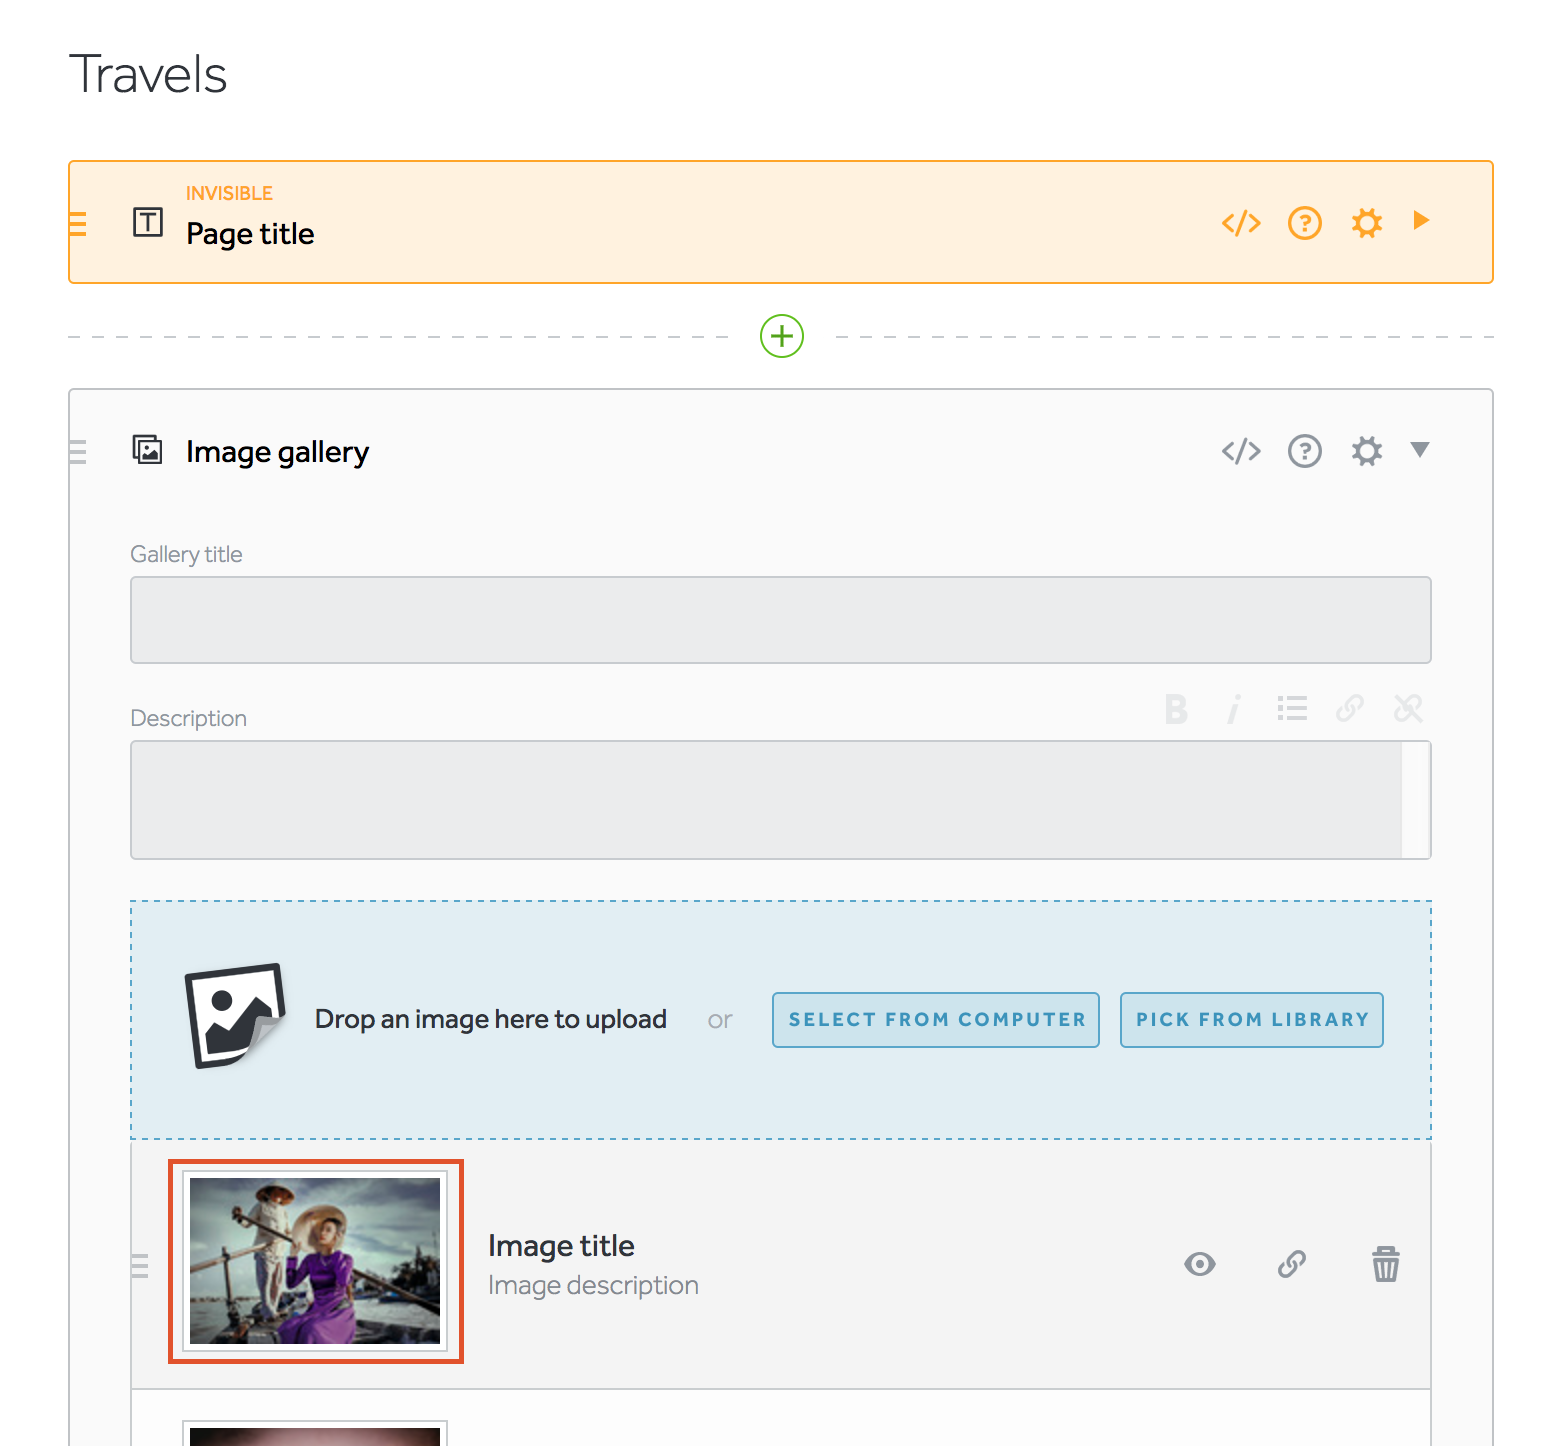Toggle italic formatting in Description toolbar
The image size is (1560, 1446).
tap(1234, 709)
